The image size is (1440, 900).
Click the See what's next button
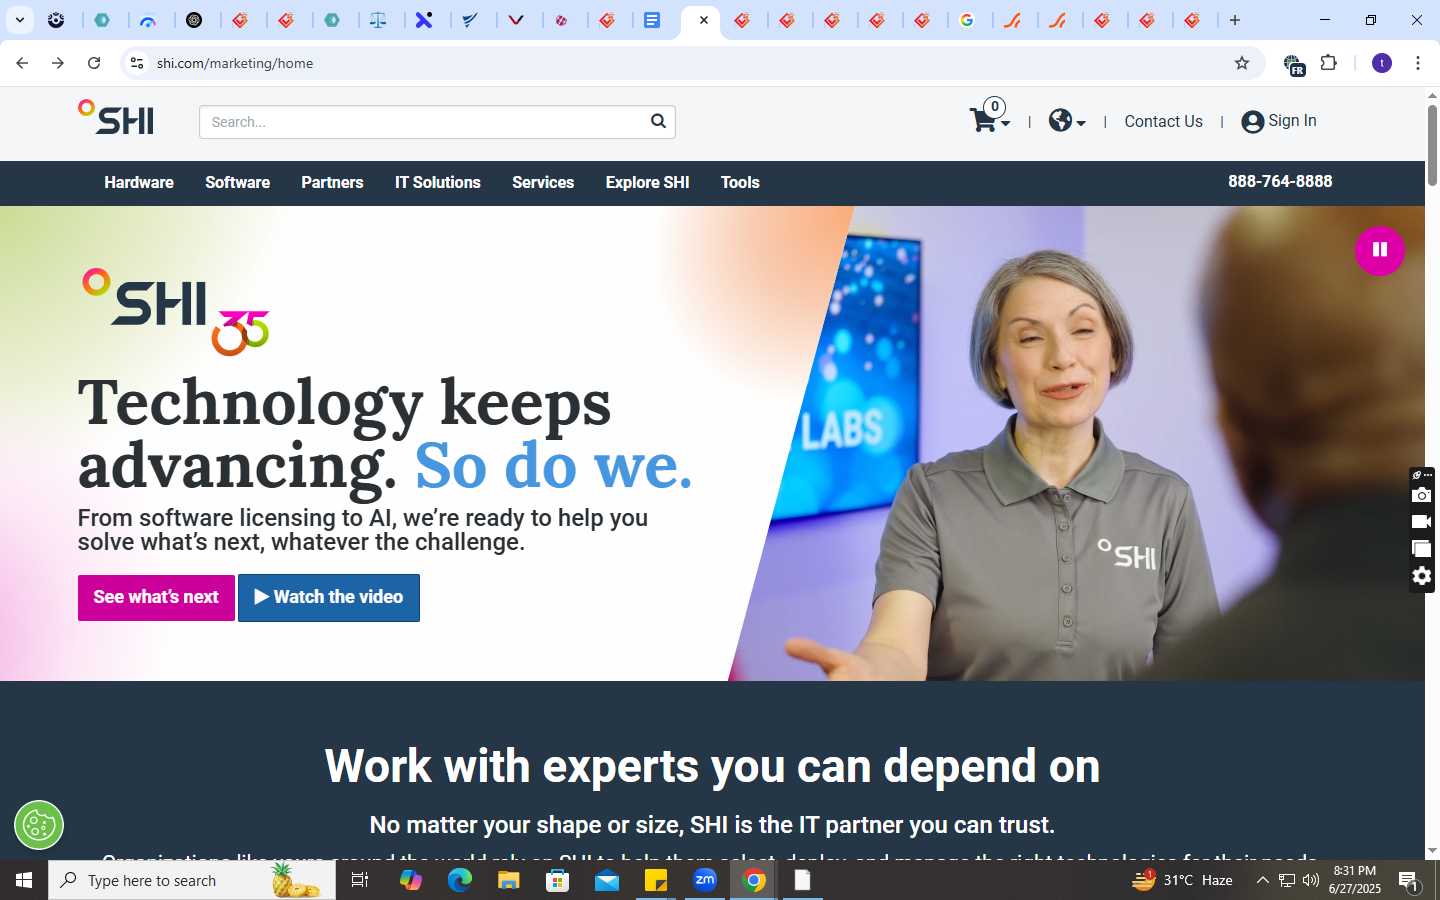tap(156, 597)
